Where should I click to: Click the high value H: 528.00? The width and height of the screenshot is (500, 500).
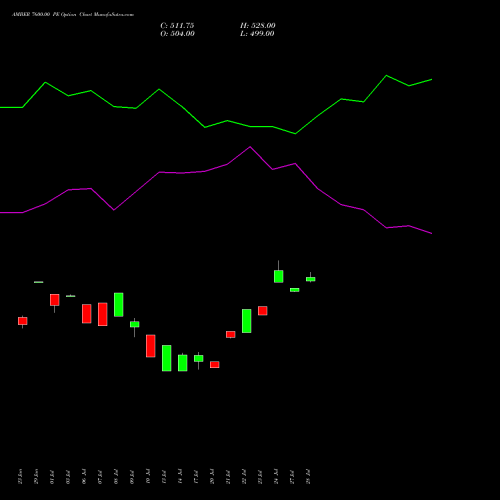(x=258, y=26)
